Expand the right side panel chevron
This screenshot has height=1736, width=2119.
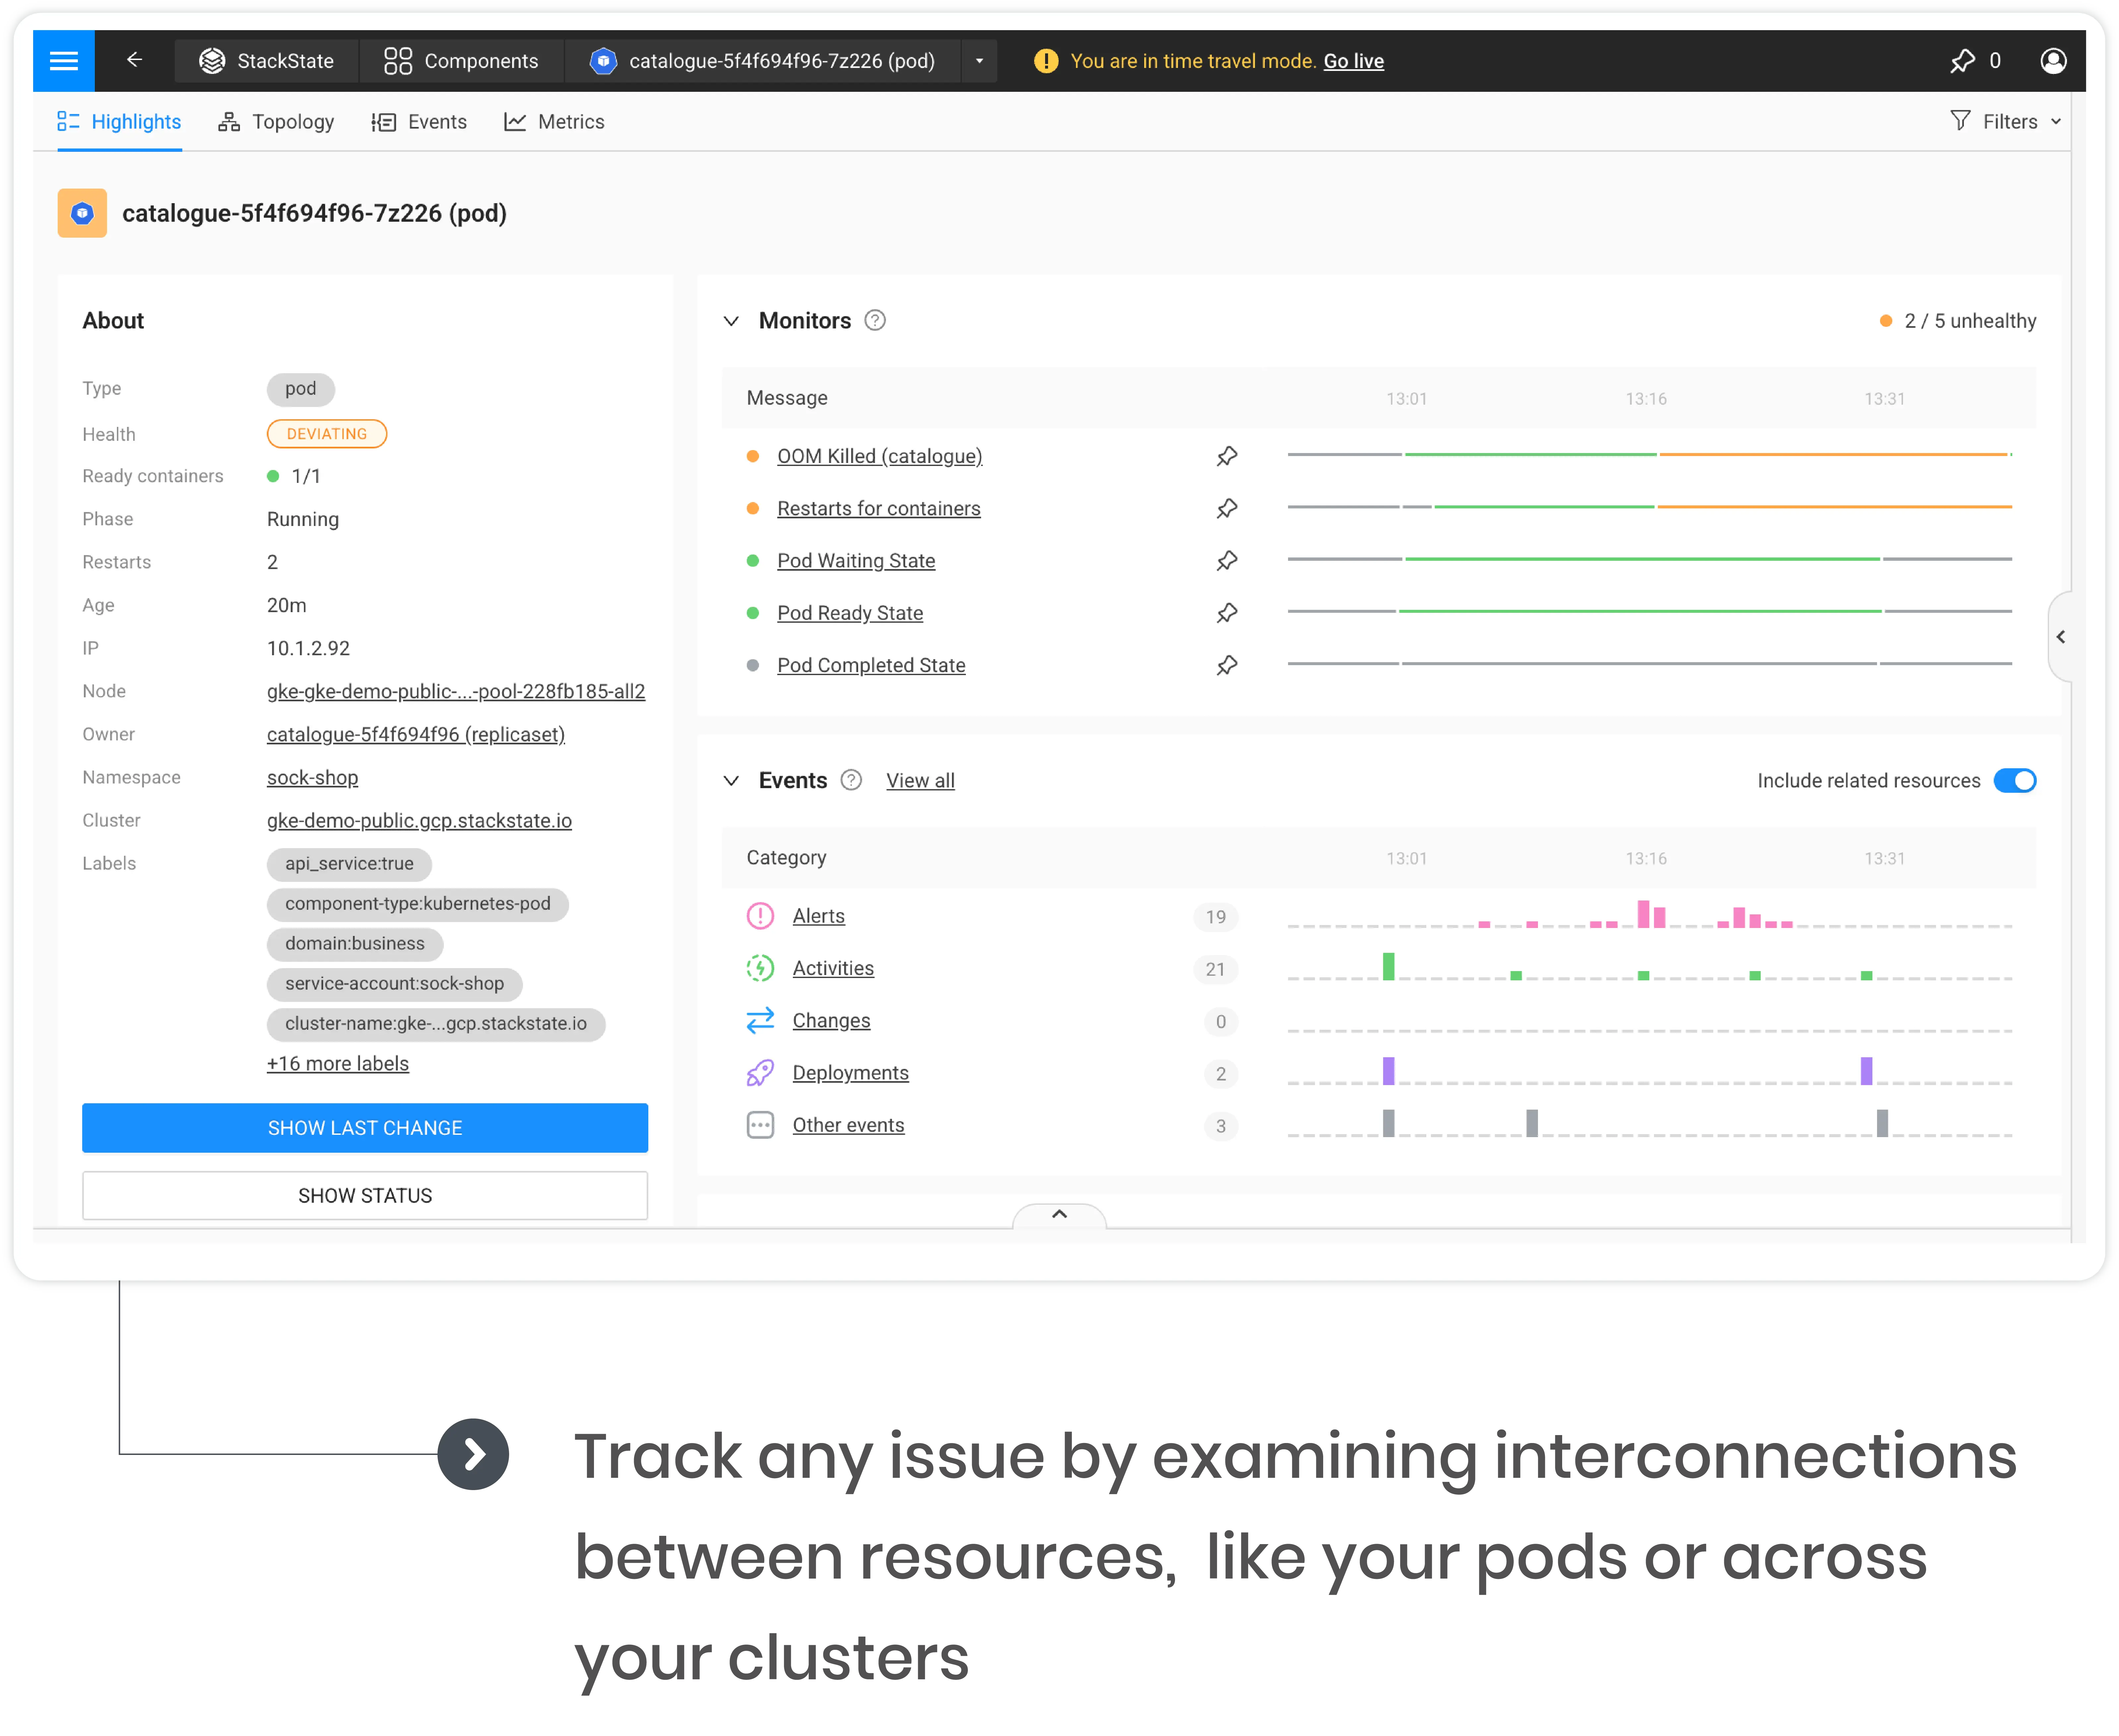click(2060, 637)
